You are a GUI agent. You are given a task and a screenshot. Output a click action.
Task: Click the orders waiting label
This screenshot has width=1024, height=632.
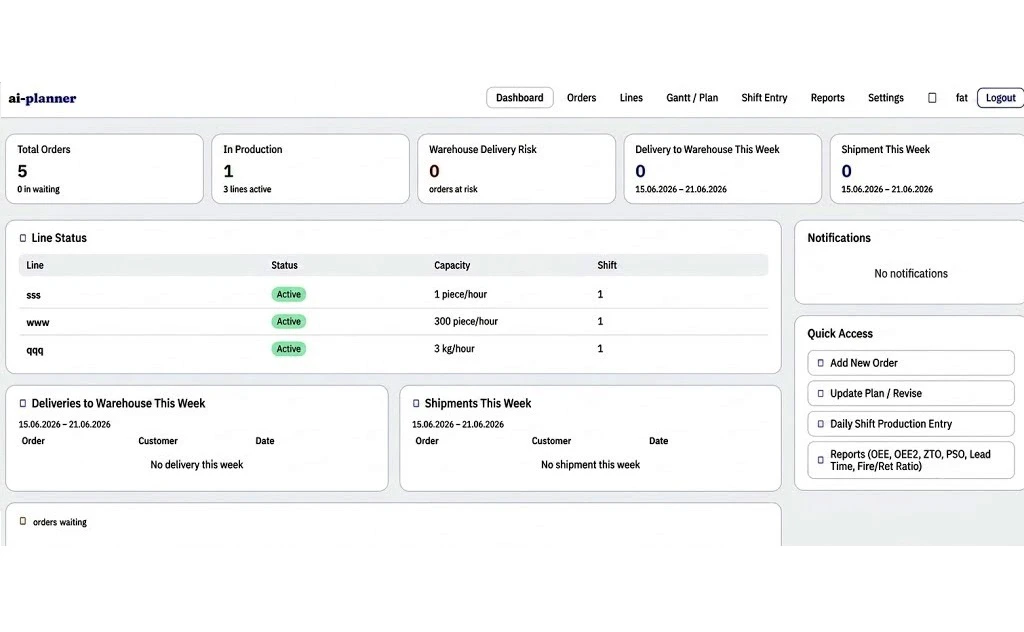pos(59,522)
